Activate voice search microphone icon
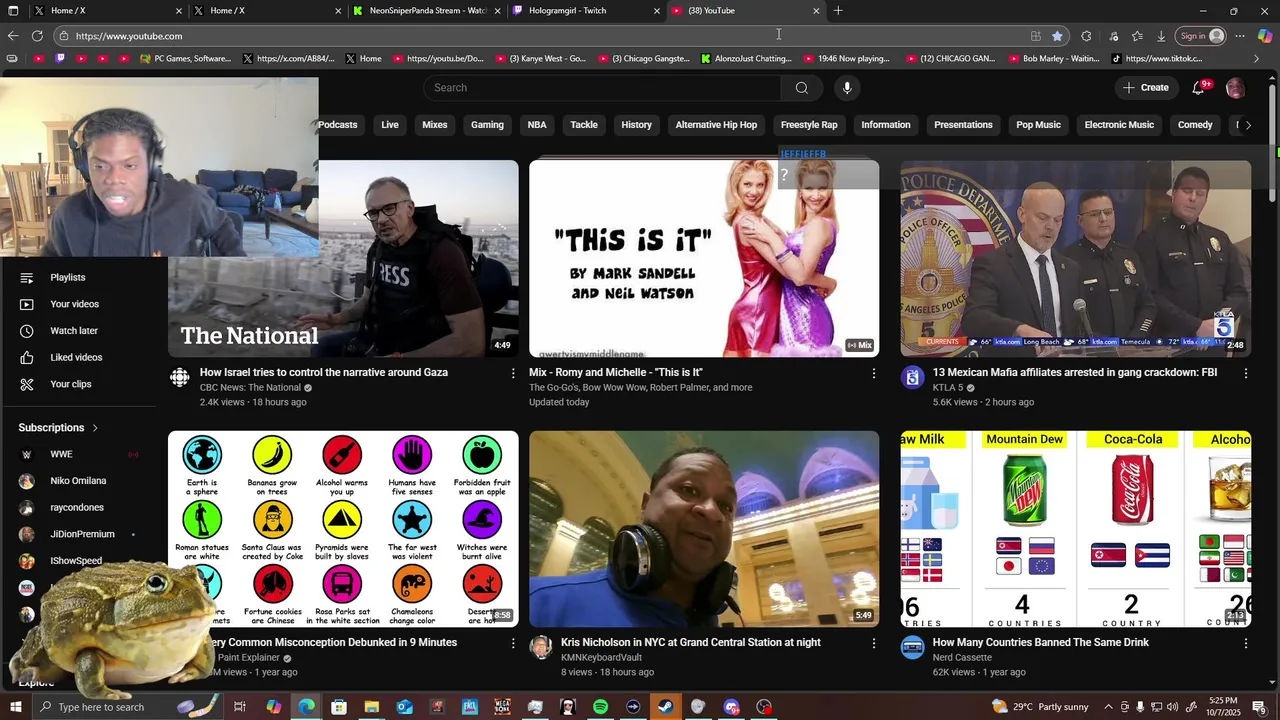The width and height of the screenshot is (1280, 720). point(847,88)
